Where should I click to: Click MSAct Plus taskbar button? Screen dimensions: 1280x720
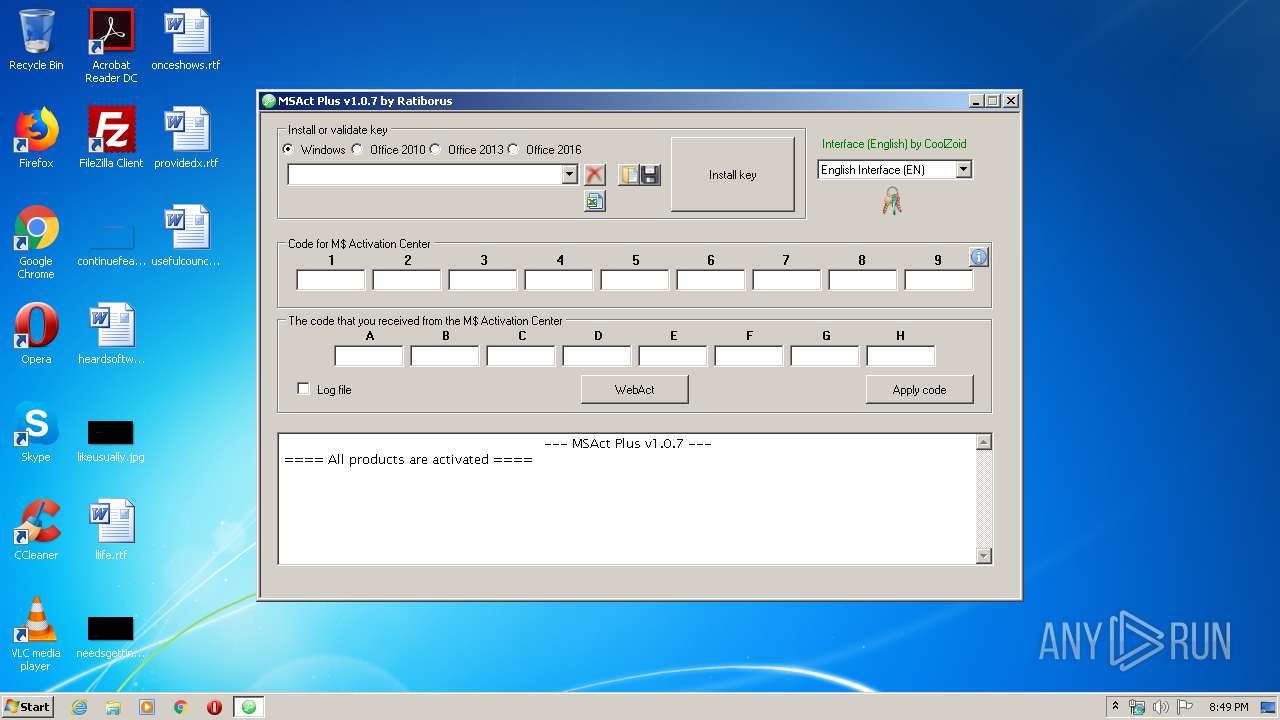[249, 707]
